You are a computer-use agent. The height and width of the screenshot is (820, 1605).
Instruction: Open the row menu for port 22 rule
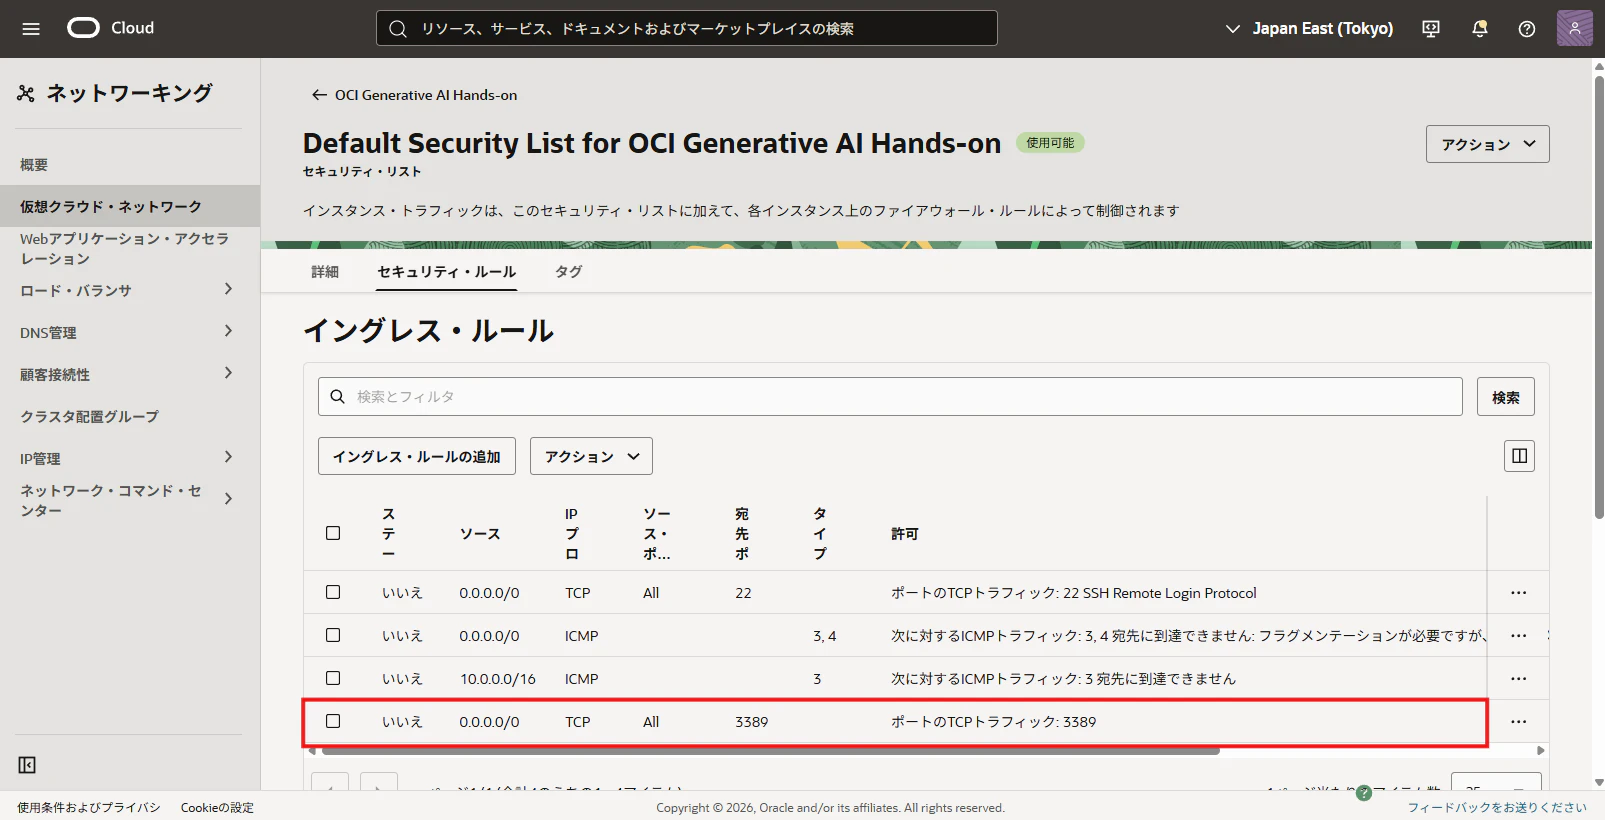pos(1518,593)
